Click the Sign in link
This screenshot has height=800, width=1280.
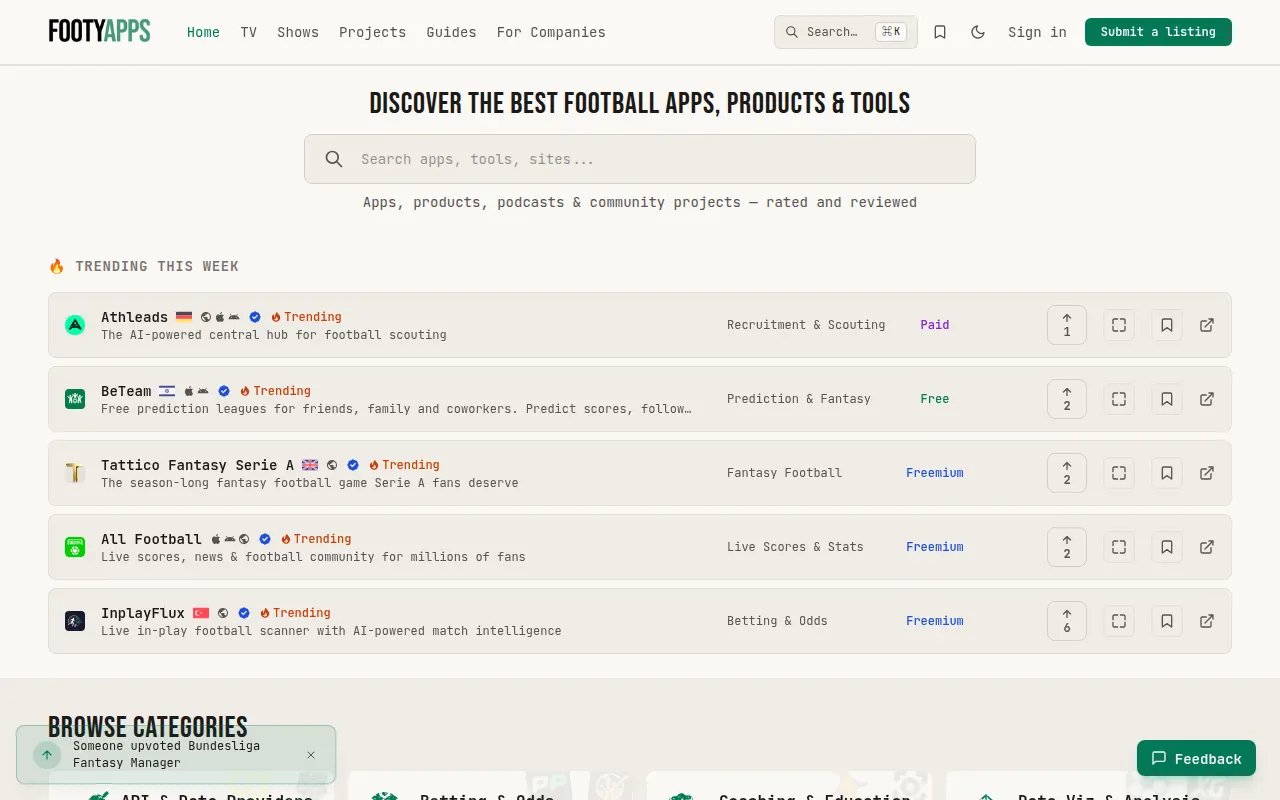pyautogui.click(x=1037, y=32)
